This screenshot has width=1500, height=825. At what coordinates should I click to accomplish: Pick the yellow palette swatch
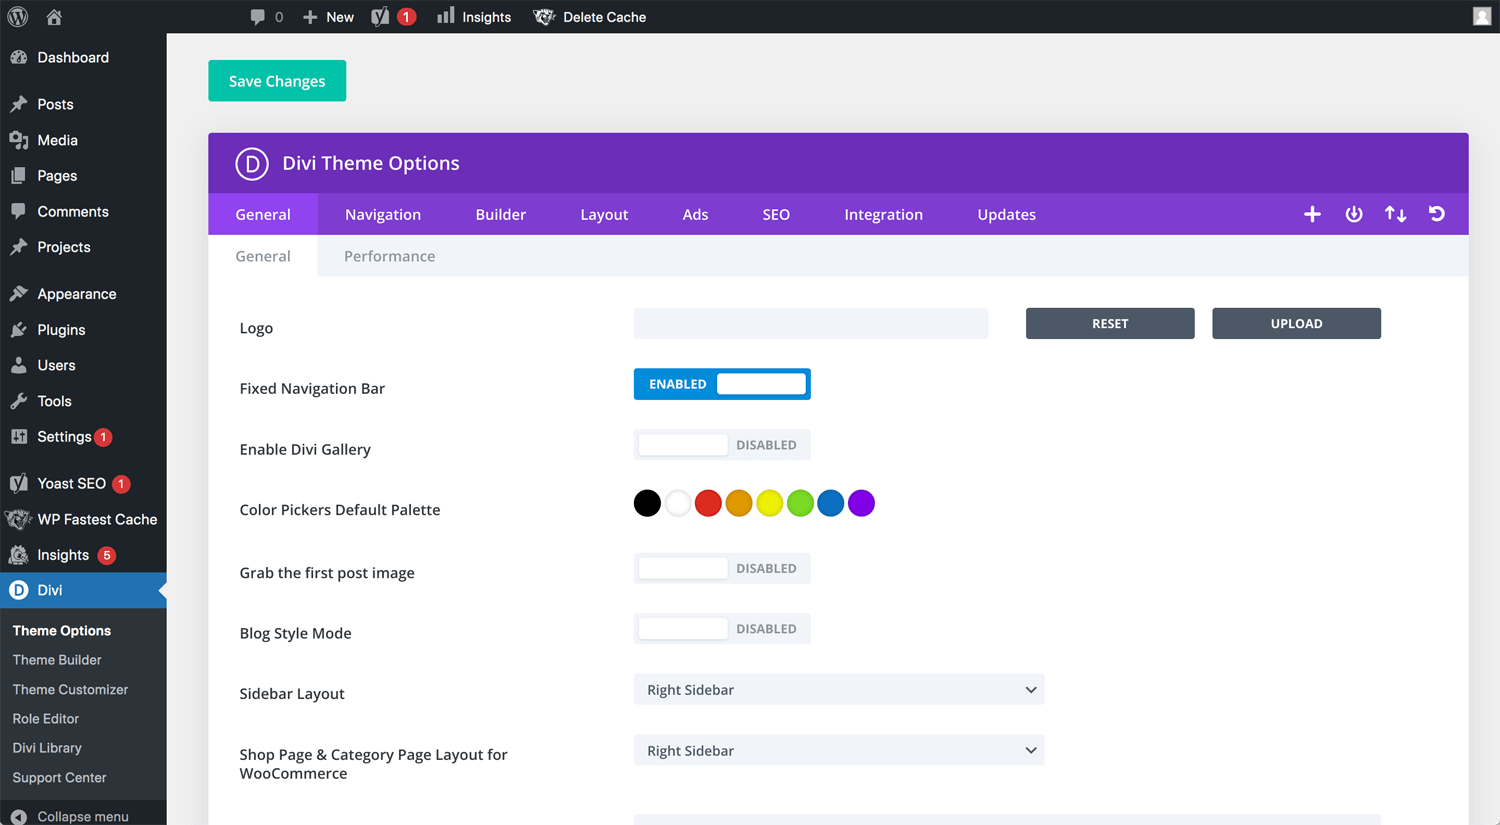(x=769, y=503)
